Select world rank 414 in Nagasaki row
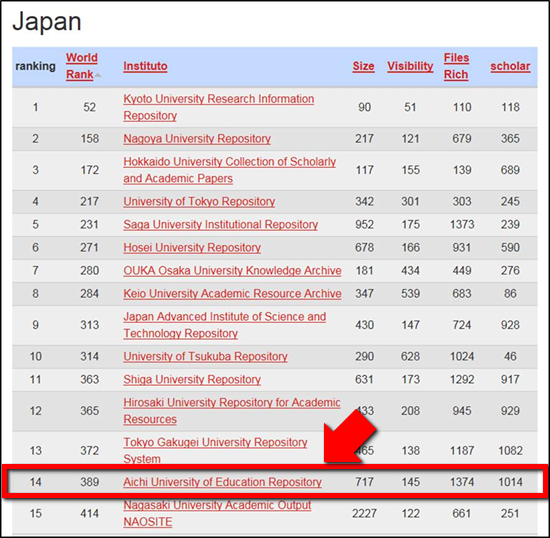This screenshot has width=550, height=538. coord(89,514)
